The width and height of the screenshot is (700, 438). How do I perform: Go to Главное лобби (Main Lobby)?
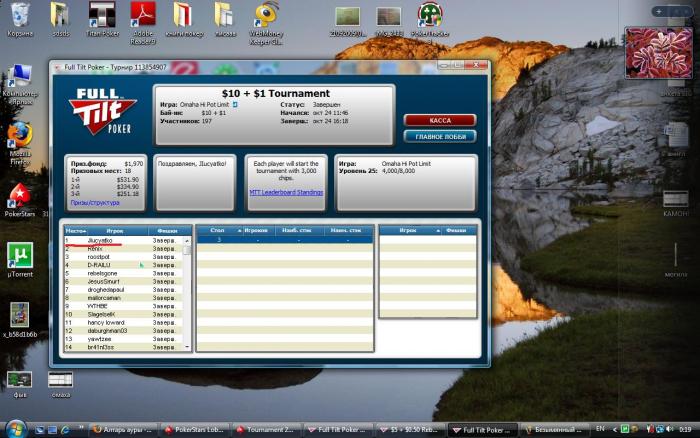(440, 137)
